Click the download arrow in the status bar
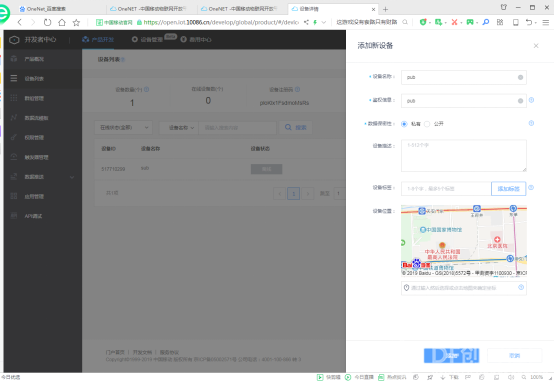 tap(443, 377)
